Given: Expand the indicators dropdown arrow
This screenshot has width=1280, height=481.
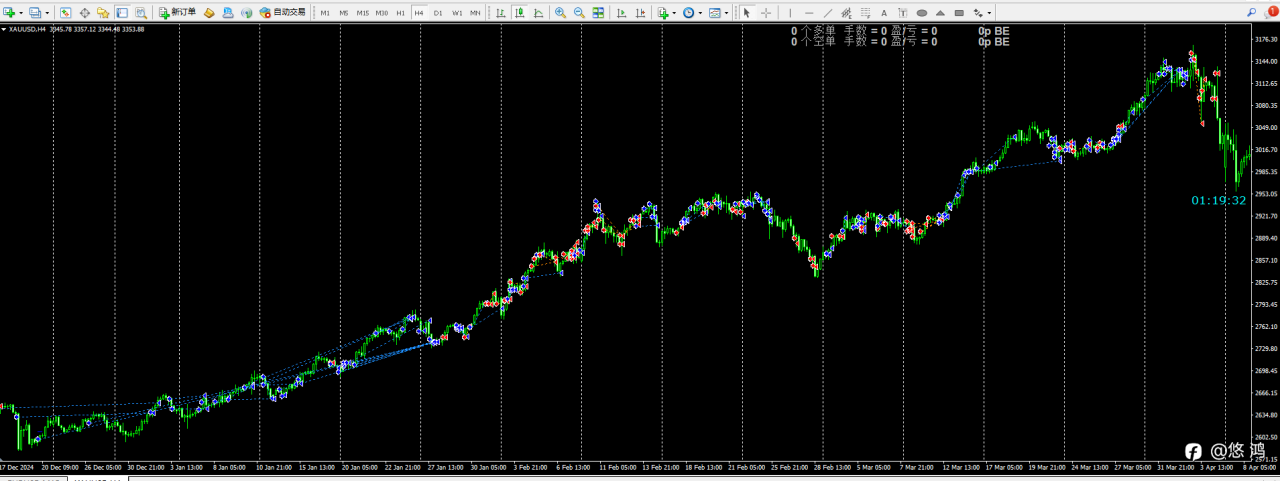Looking at the screenshot, I should [x=674, y=13].
